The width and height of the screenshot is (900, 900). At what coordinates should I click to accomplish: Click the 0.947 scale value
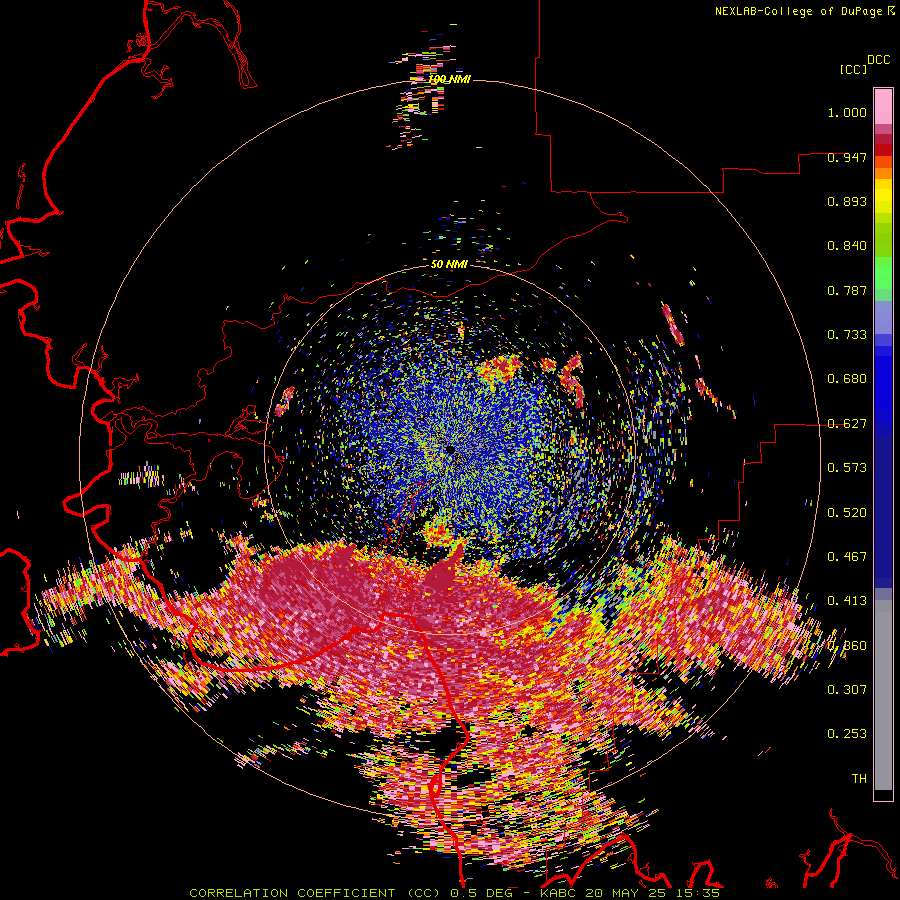pyautogui.click(x=847, y=157)
